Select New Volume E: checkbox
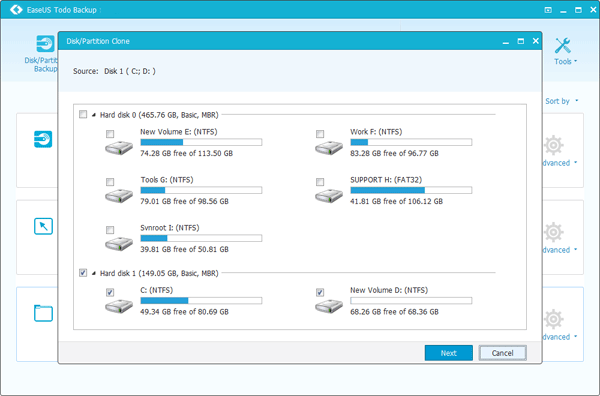 point(110,134)
